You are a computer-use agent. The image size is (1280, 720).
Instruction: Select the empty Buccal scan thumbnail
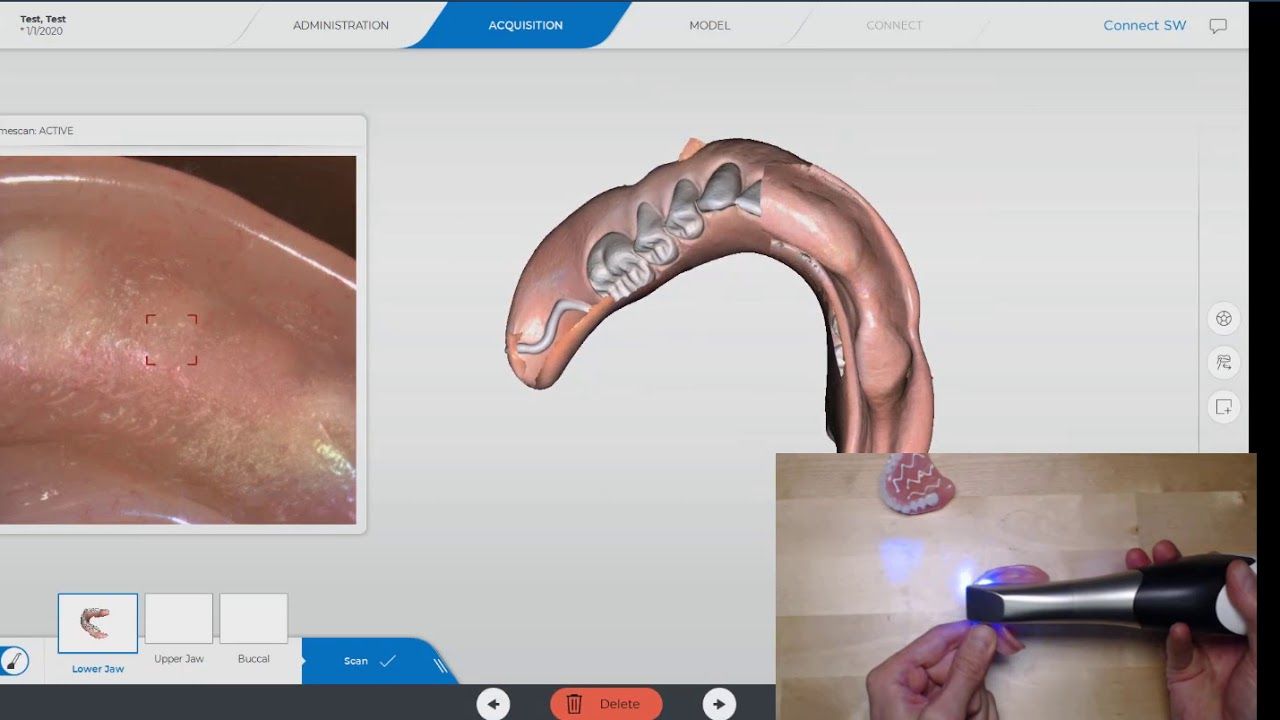(254, 619)
